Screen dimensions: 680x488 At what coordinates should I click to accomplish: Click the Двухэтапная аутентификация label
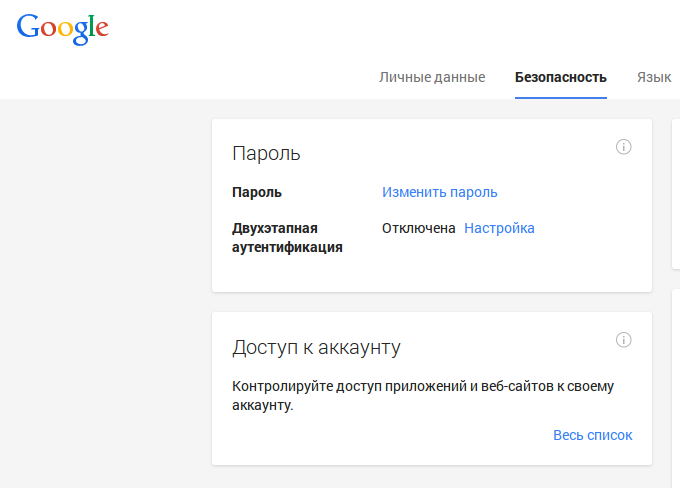click(x=287, y=238)
